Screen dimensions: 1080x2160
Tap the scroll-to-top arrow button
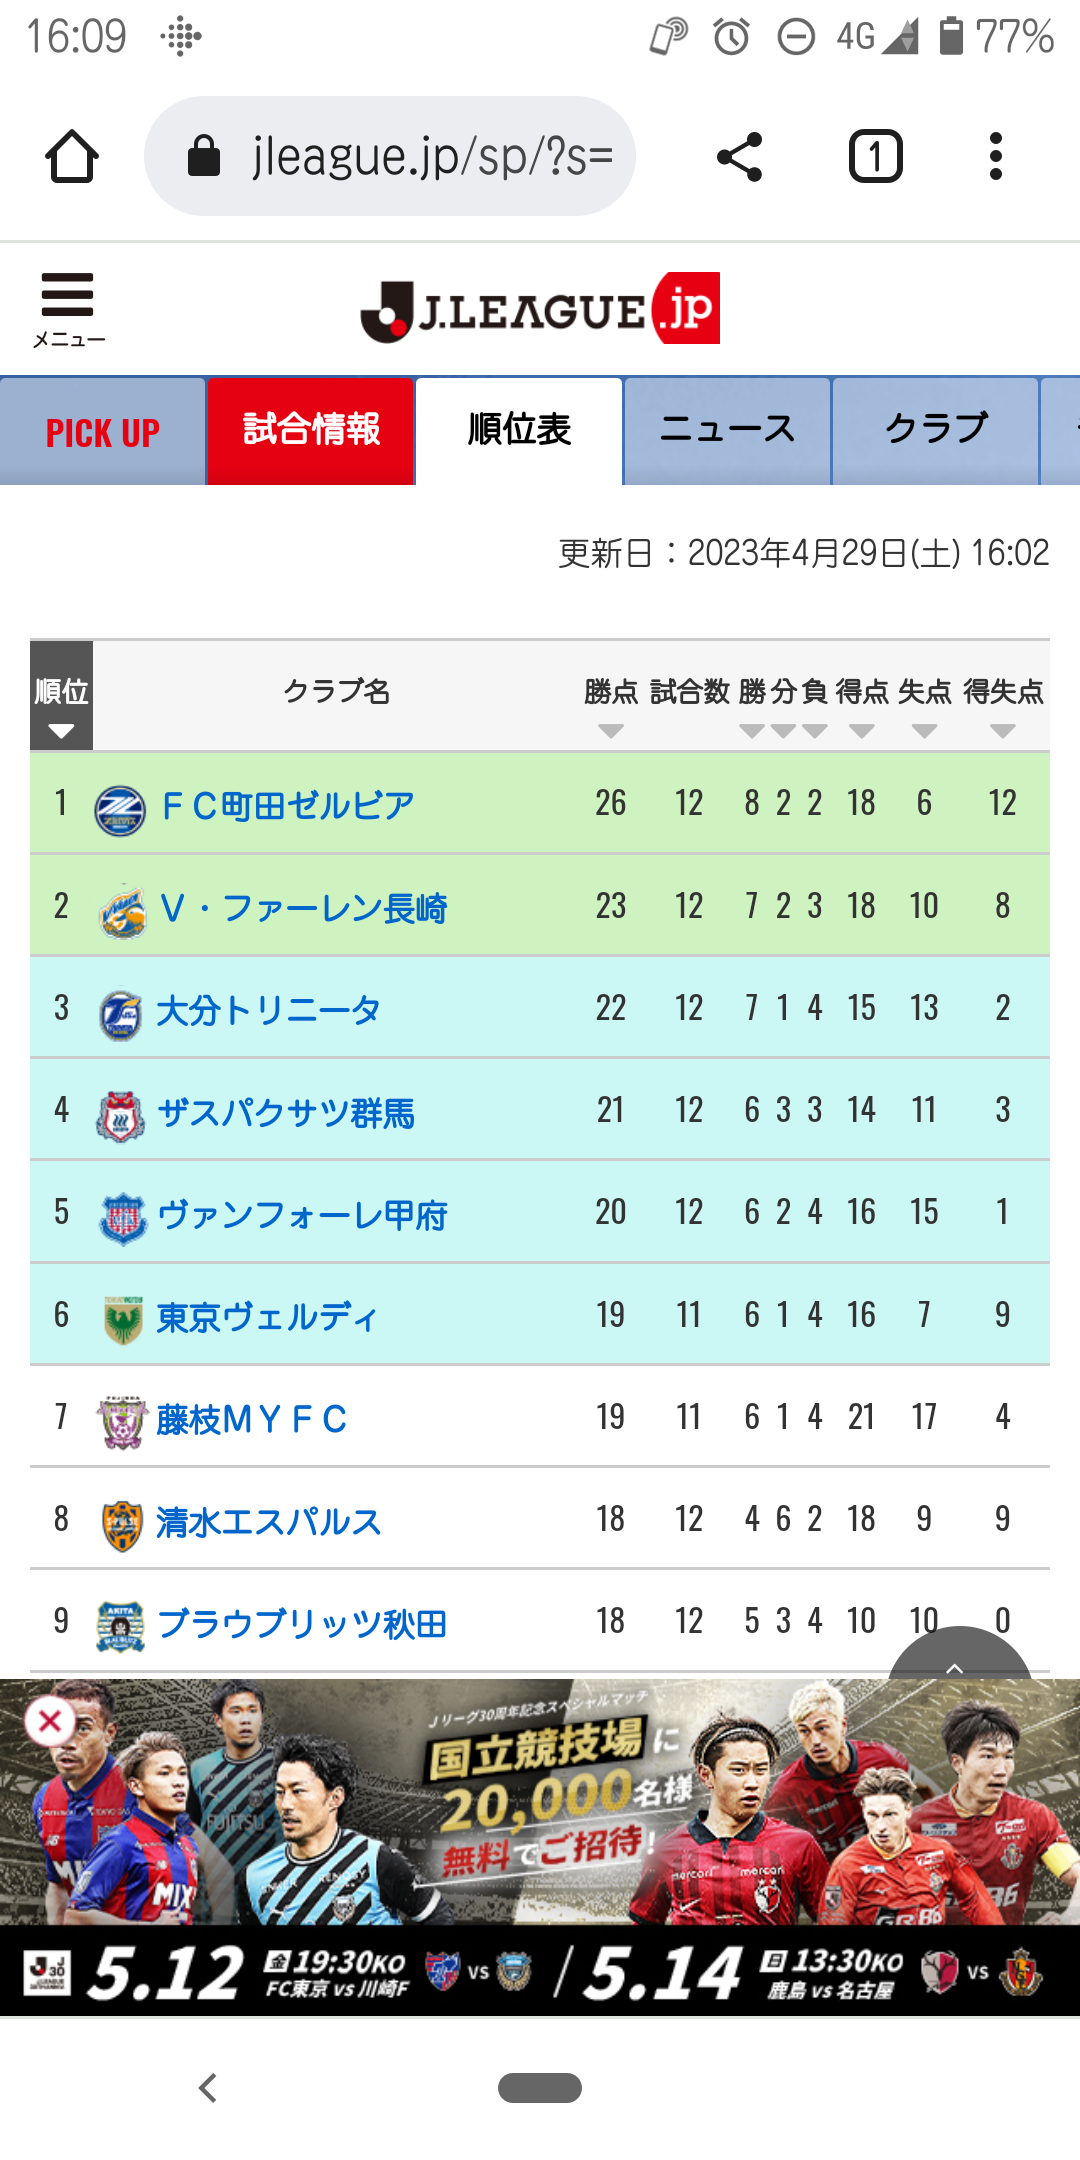(958, 1655)
